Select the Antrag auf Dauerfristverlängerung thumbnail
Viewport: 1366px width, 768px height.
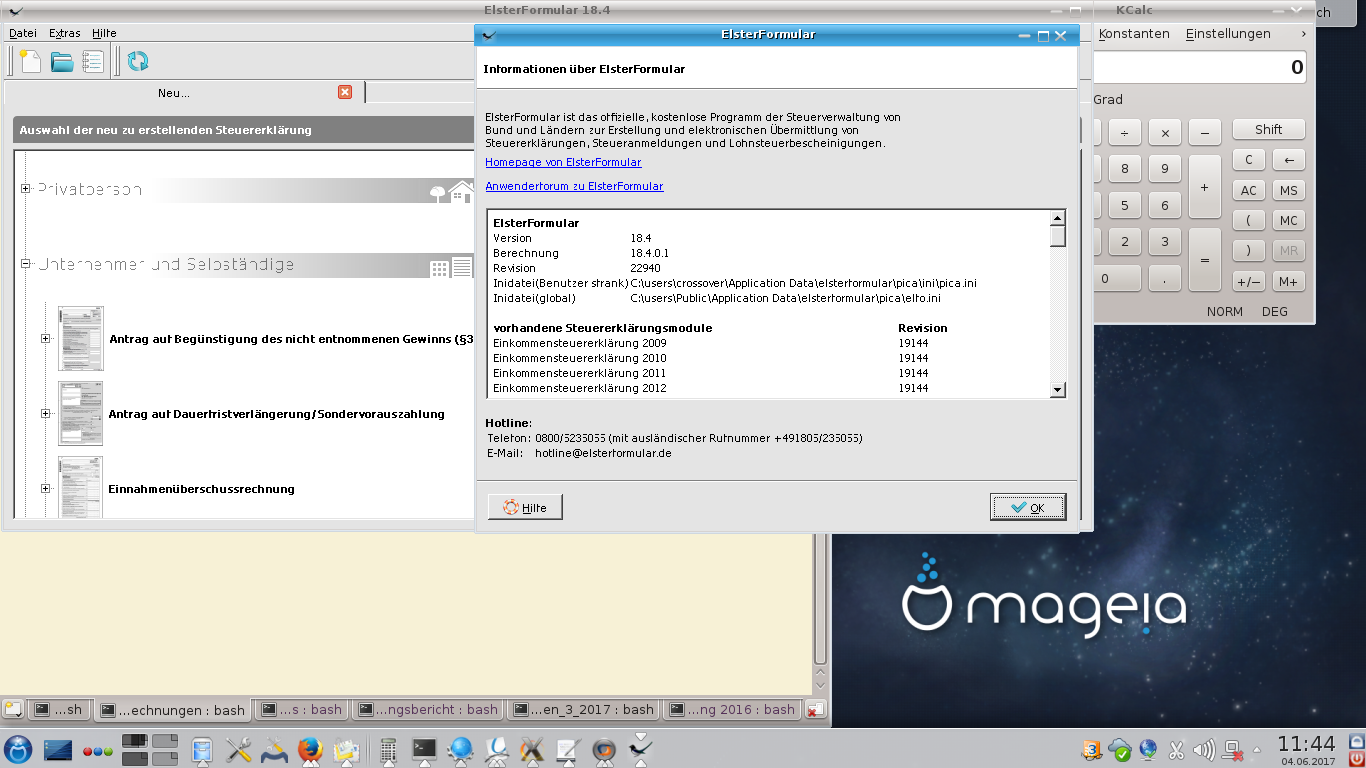(x=80, y=413)
